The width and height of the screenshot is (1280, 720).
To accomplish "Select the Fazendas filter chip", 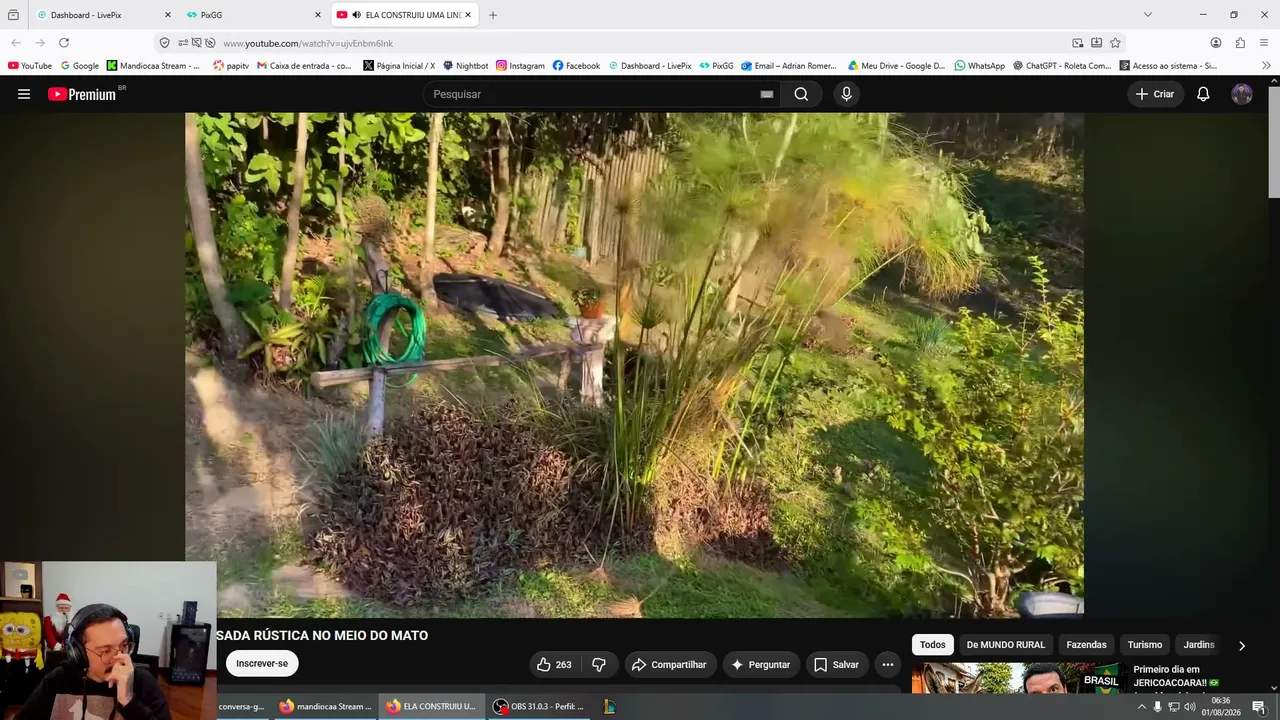I will 1086,645.
